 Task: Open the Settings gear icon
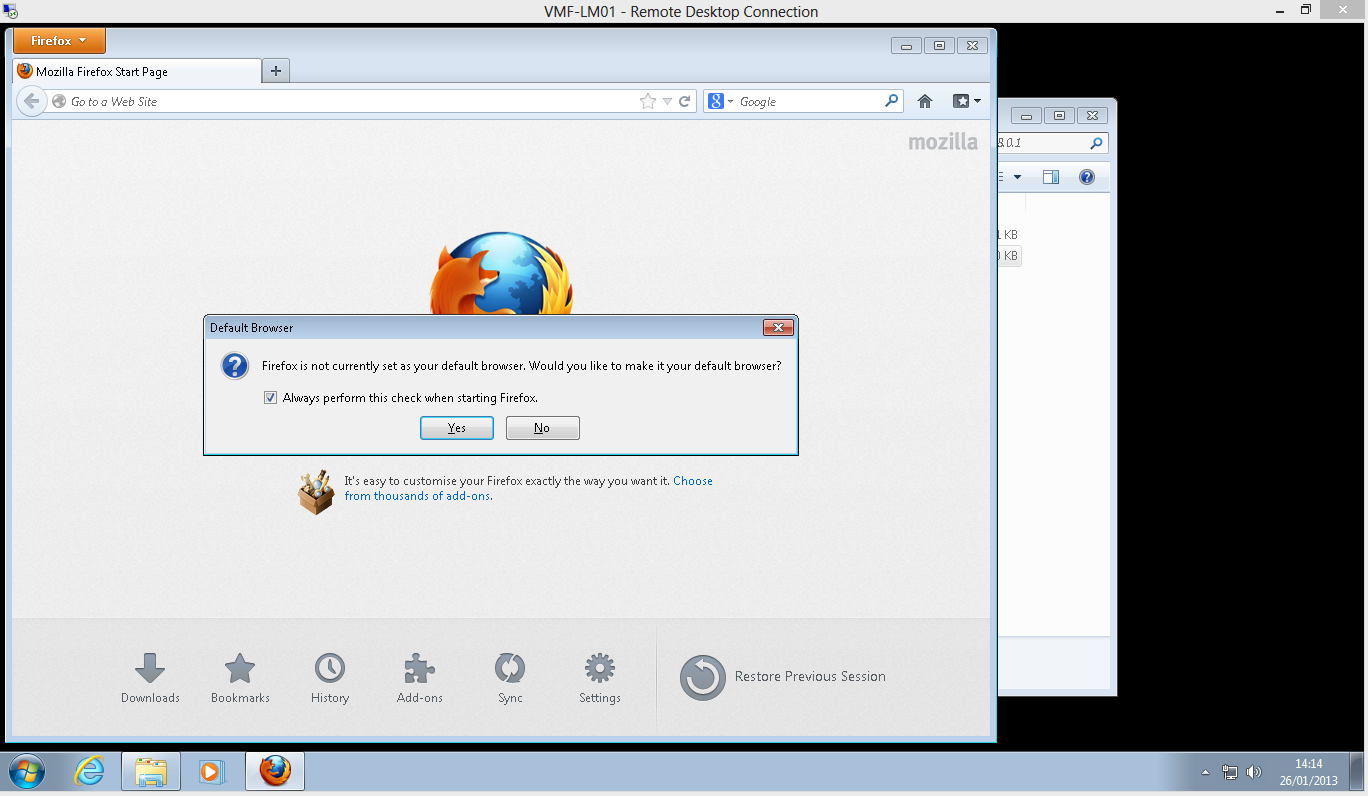coord(600,669)
